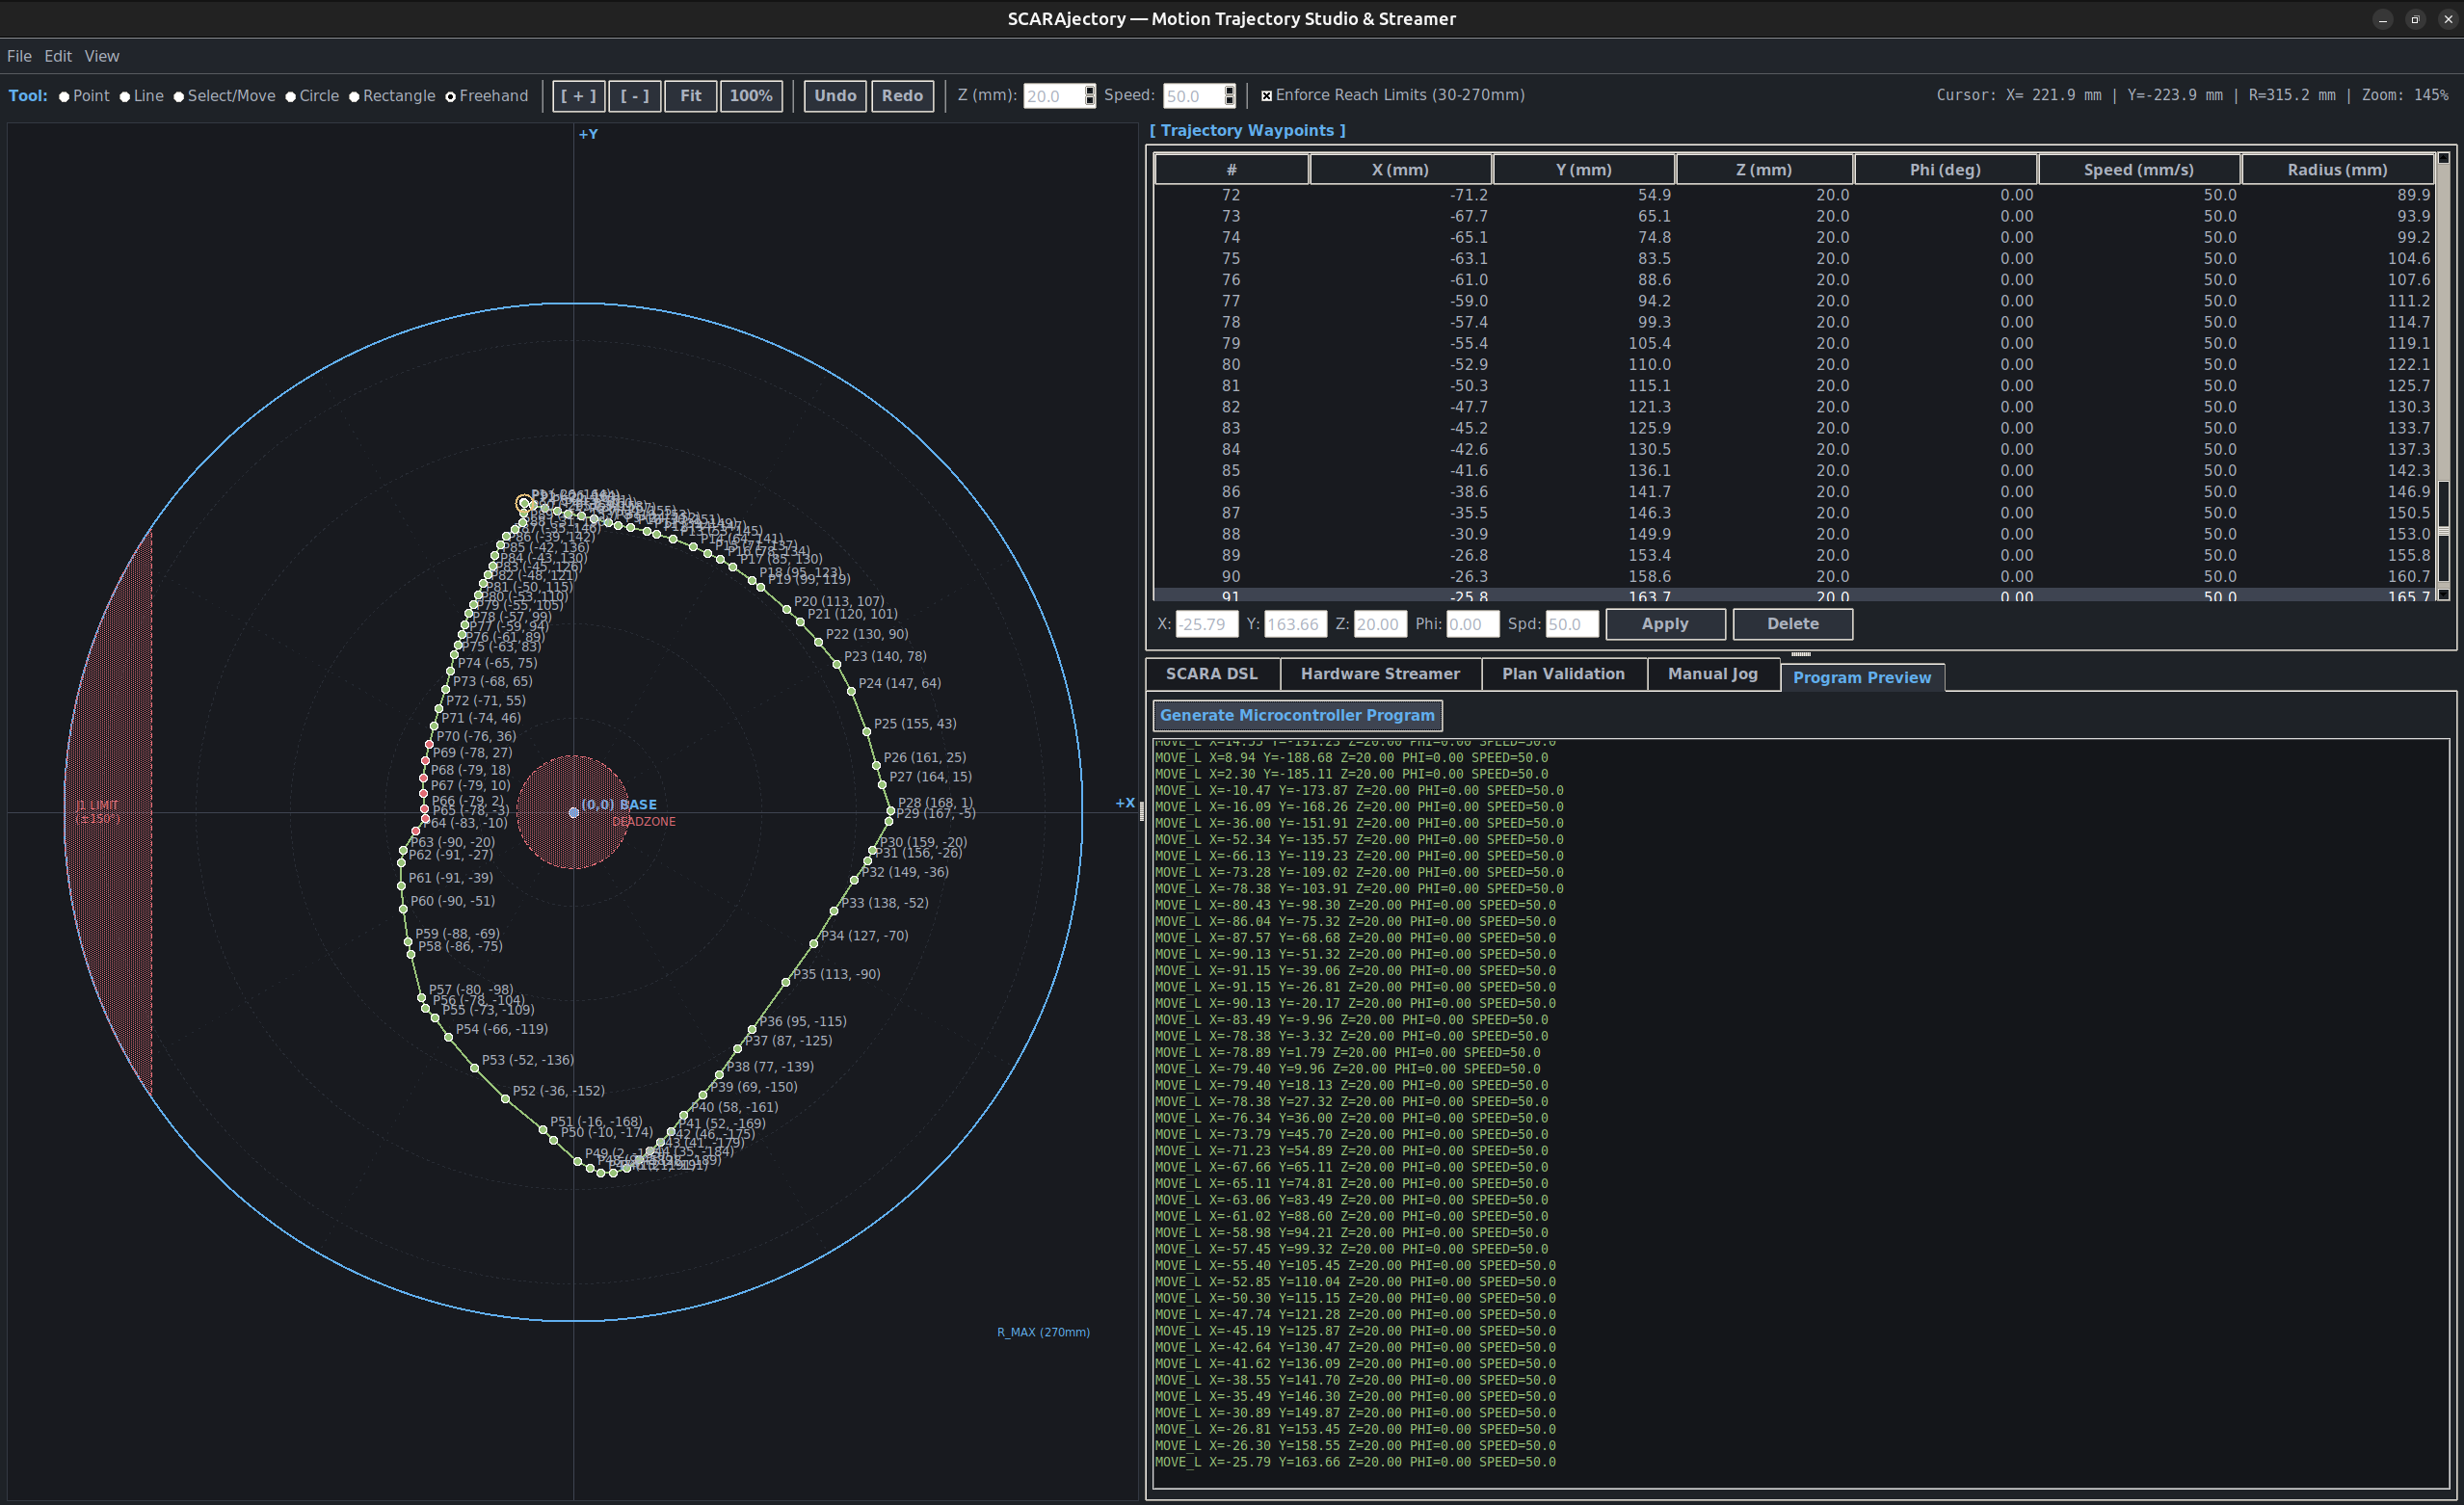The height and width of the screenshot is (1505, 2464).
Task: Open the View menu
Action: pos(102,56)
